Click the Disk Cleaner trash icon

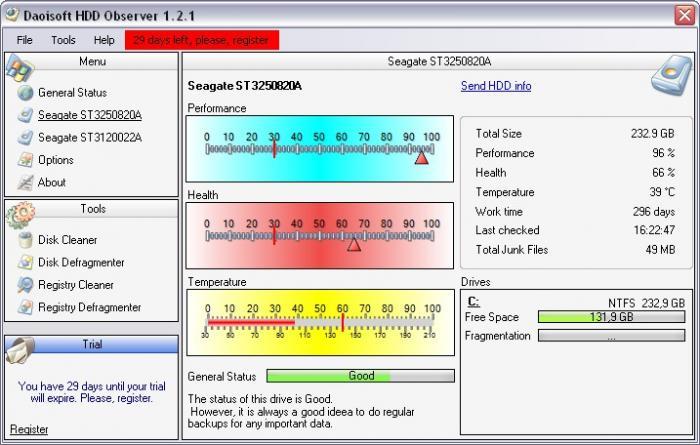(25, 240)
